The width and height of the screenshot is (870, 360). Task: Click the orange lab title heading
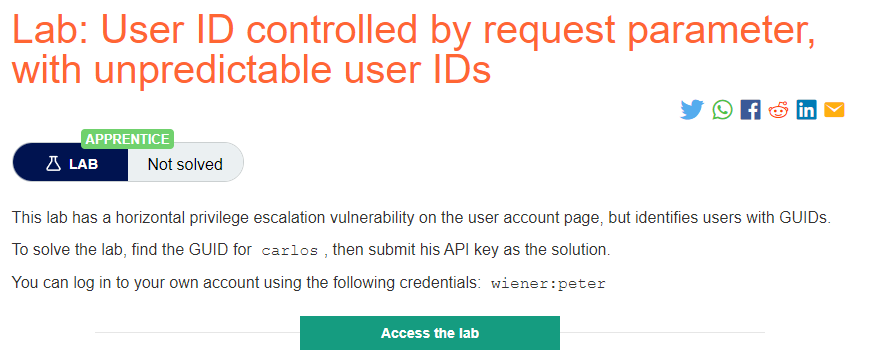click(413, 49)
